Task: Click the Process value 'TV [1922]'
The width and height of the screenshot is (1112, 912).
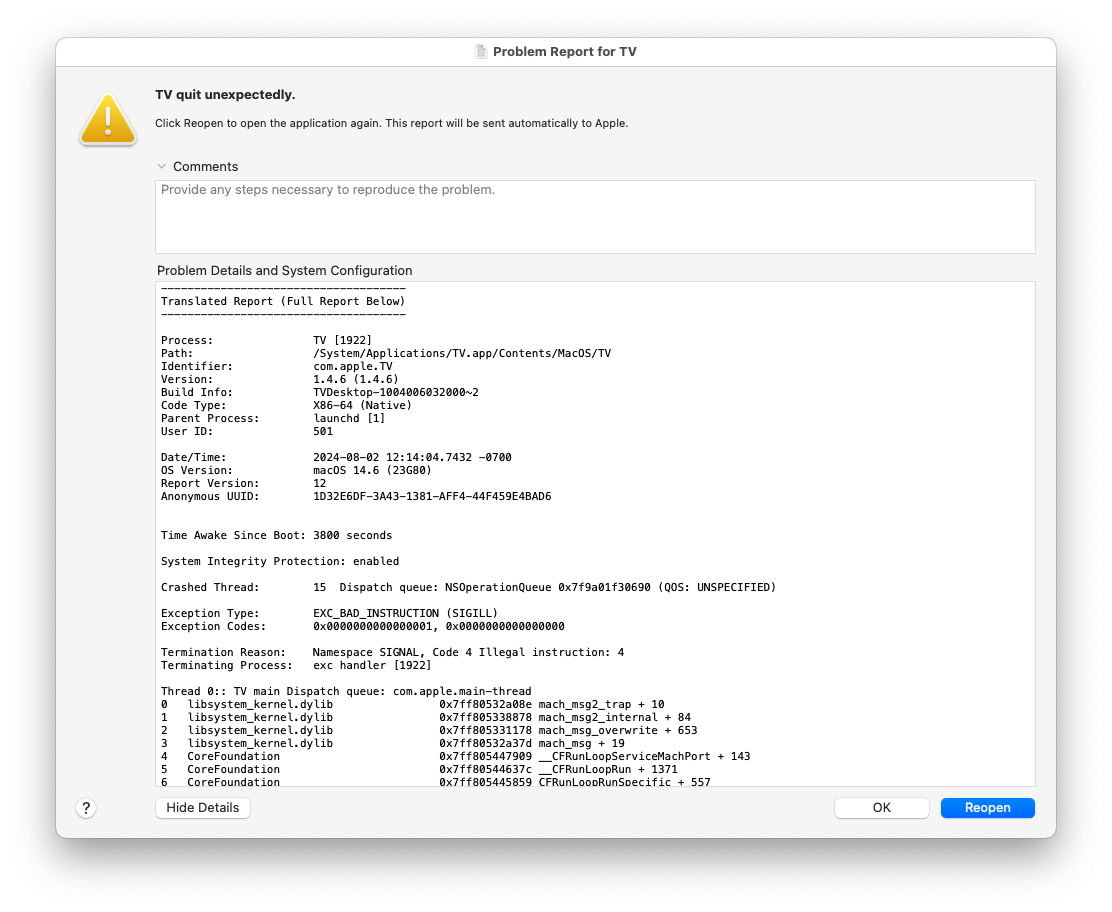Action: (343, 340)
